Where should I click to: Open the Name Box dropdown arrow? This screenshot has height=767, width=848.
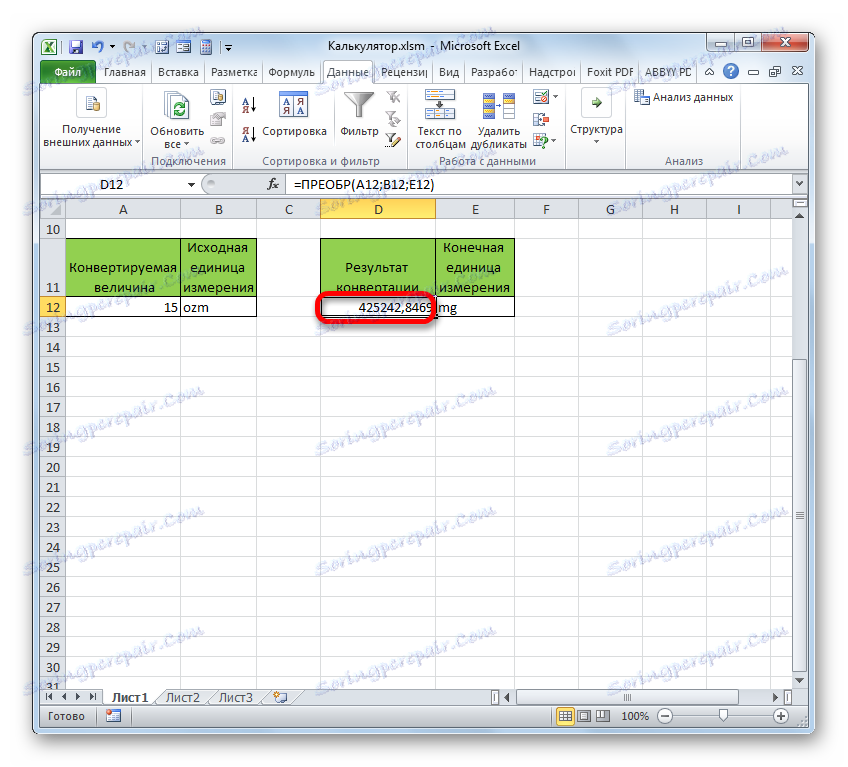click(x=191, y=185)
